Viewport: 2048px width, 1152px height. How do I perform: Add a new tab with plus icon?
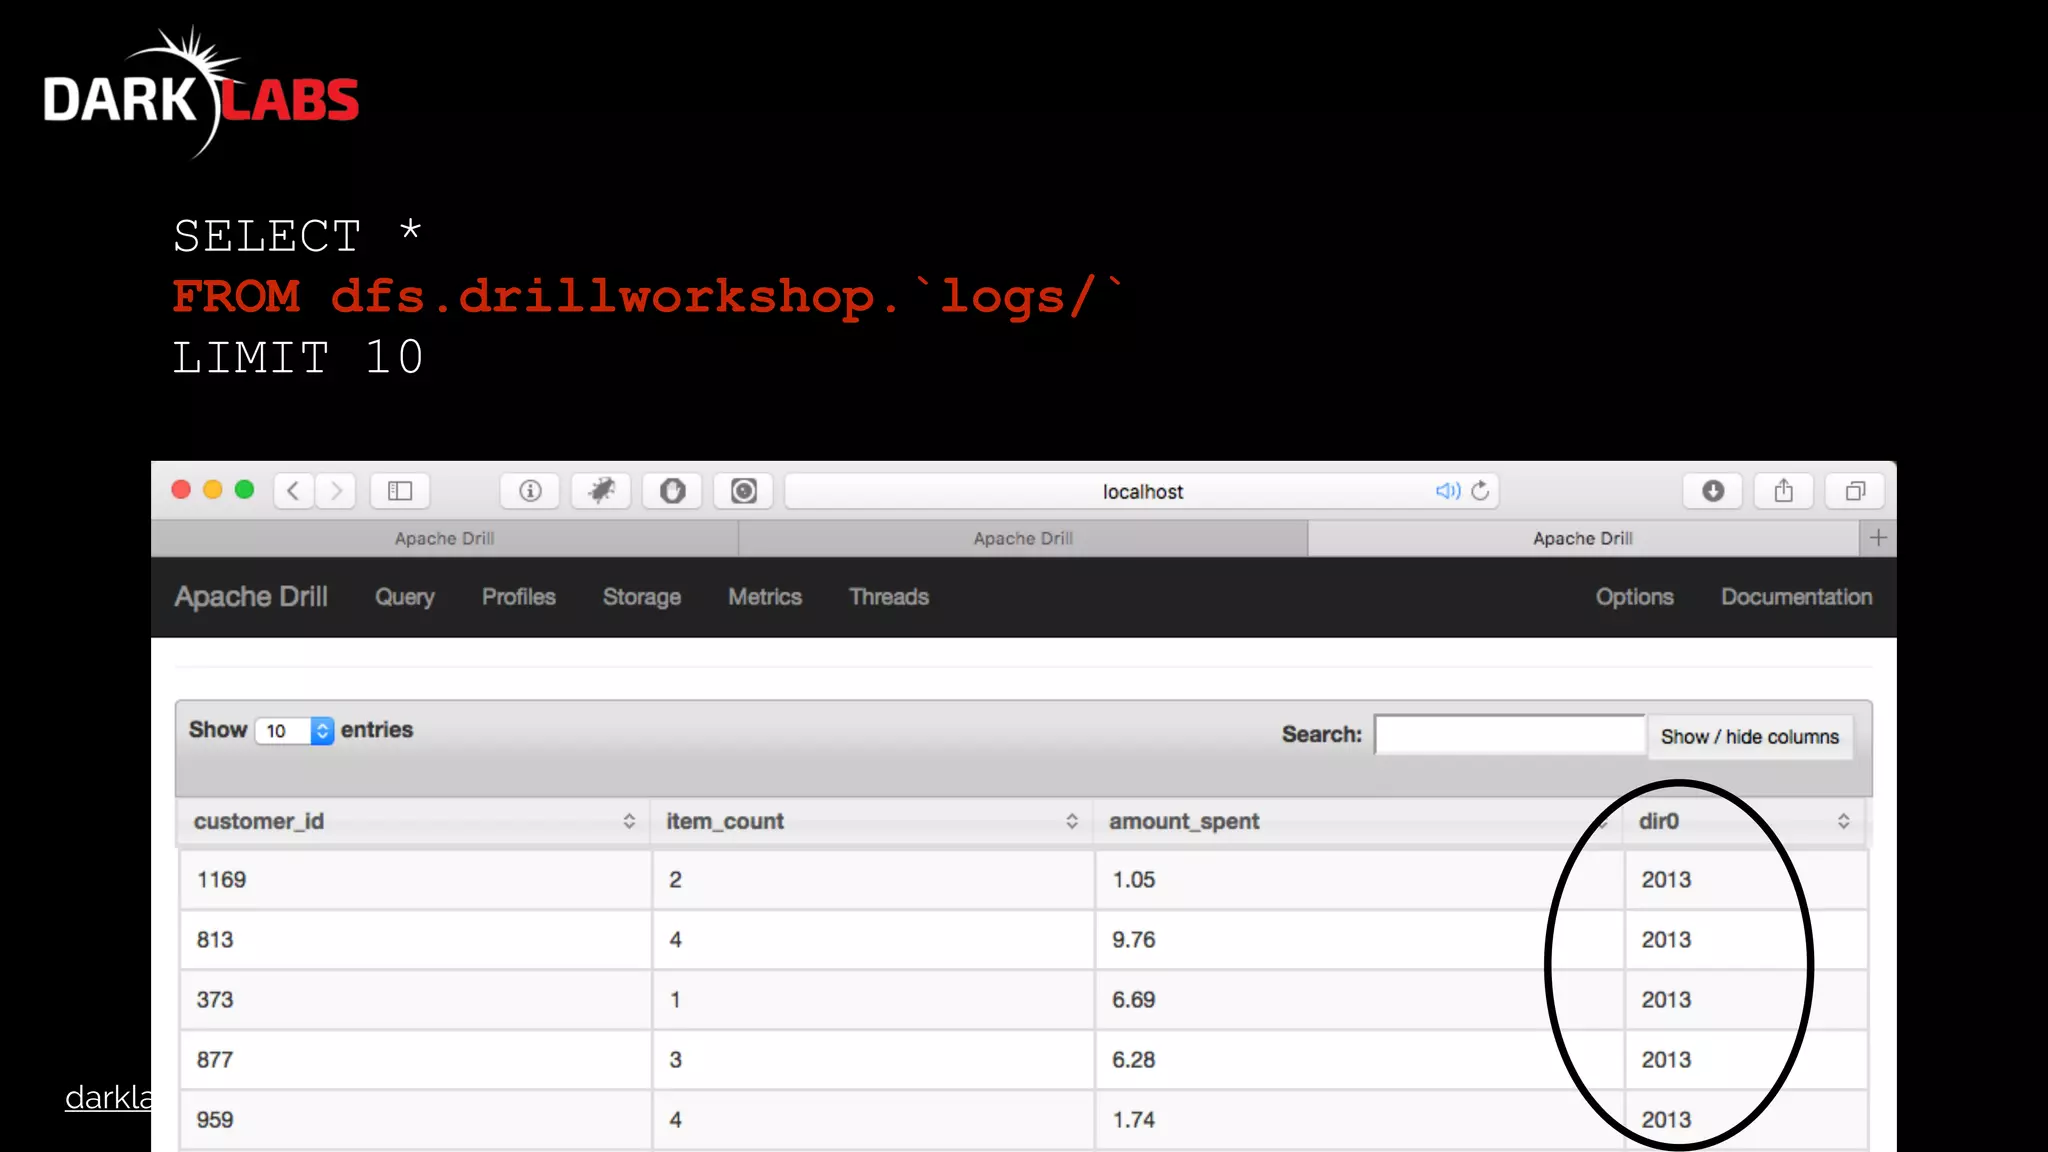click(1878, 538)
